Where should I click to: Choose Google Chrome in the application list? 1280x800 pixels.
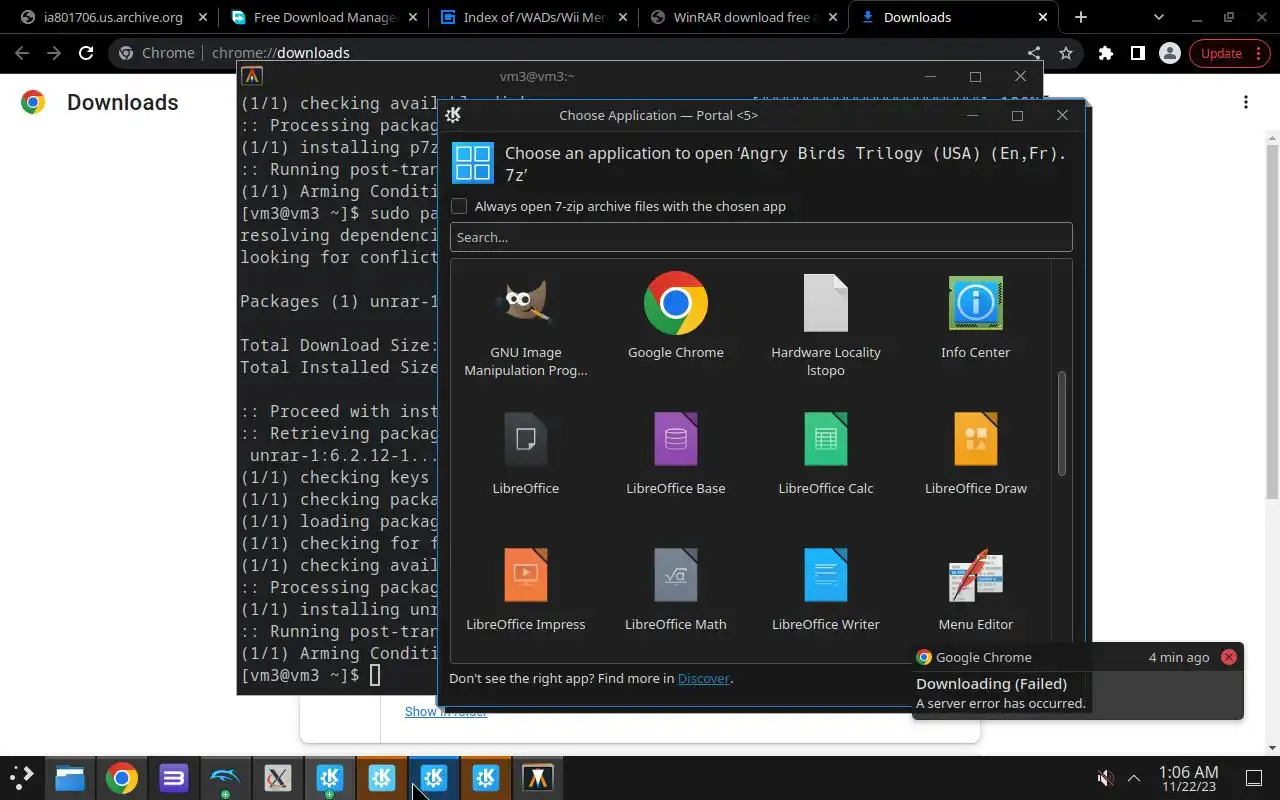coord(676,303)
